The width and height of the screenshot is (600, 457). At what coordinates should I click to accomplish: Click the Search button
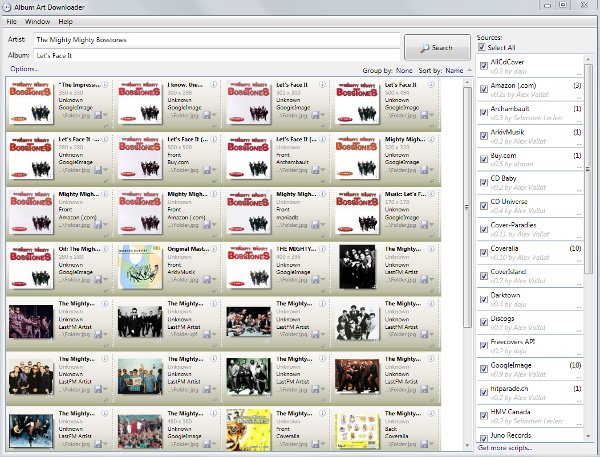pos(437,47)
